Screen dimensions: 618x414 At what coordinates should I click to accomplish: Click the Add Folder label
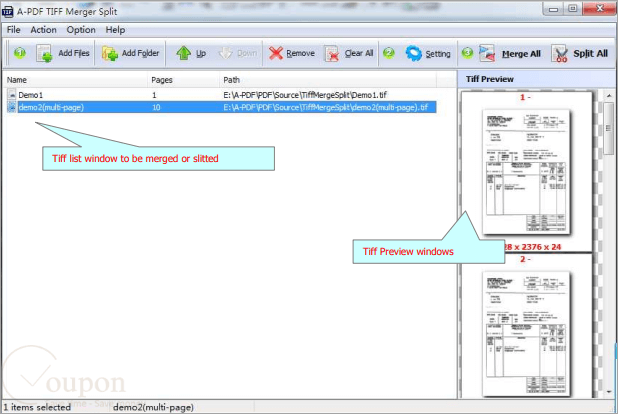coord(140,53)
